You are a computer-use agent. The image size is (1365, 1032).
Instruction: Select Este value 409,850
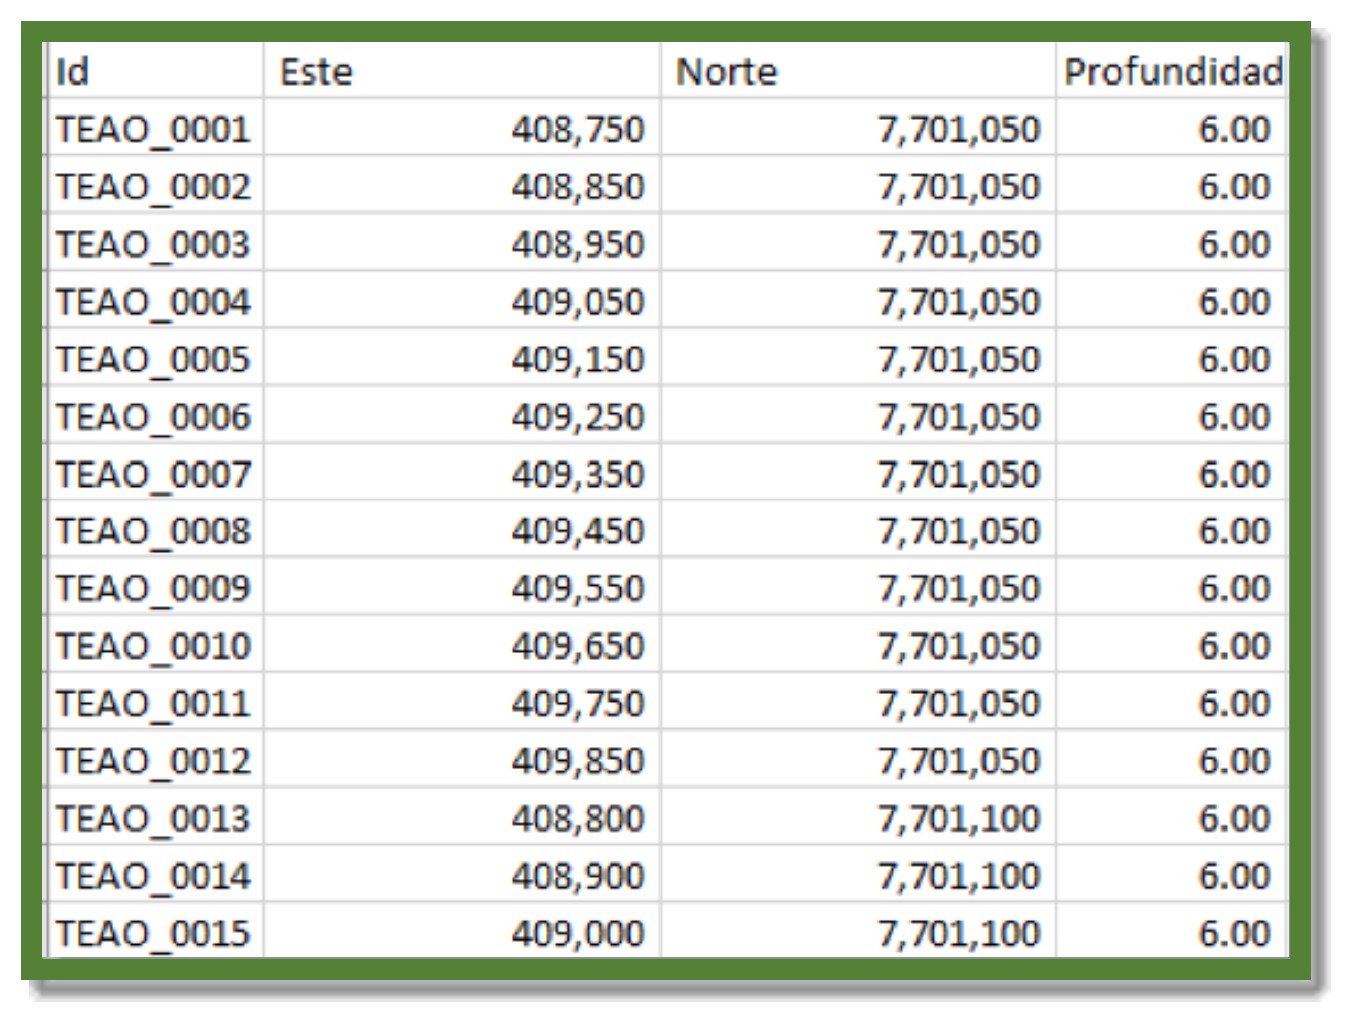[x=577, y=762]
